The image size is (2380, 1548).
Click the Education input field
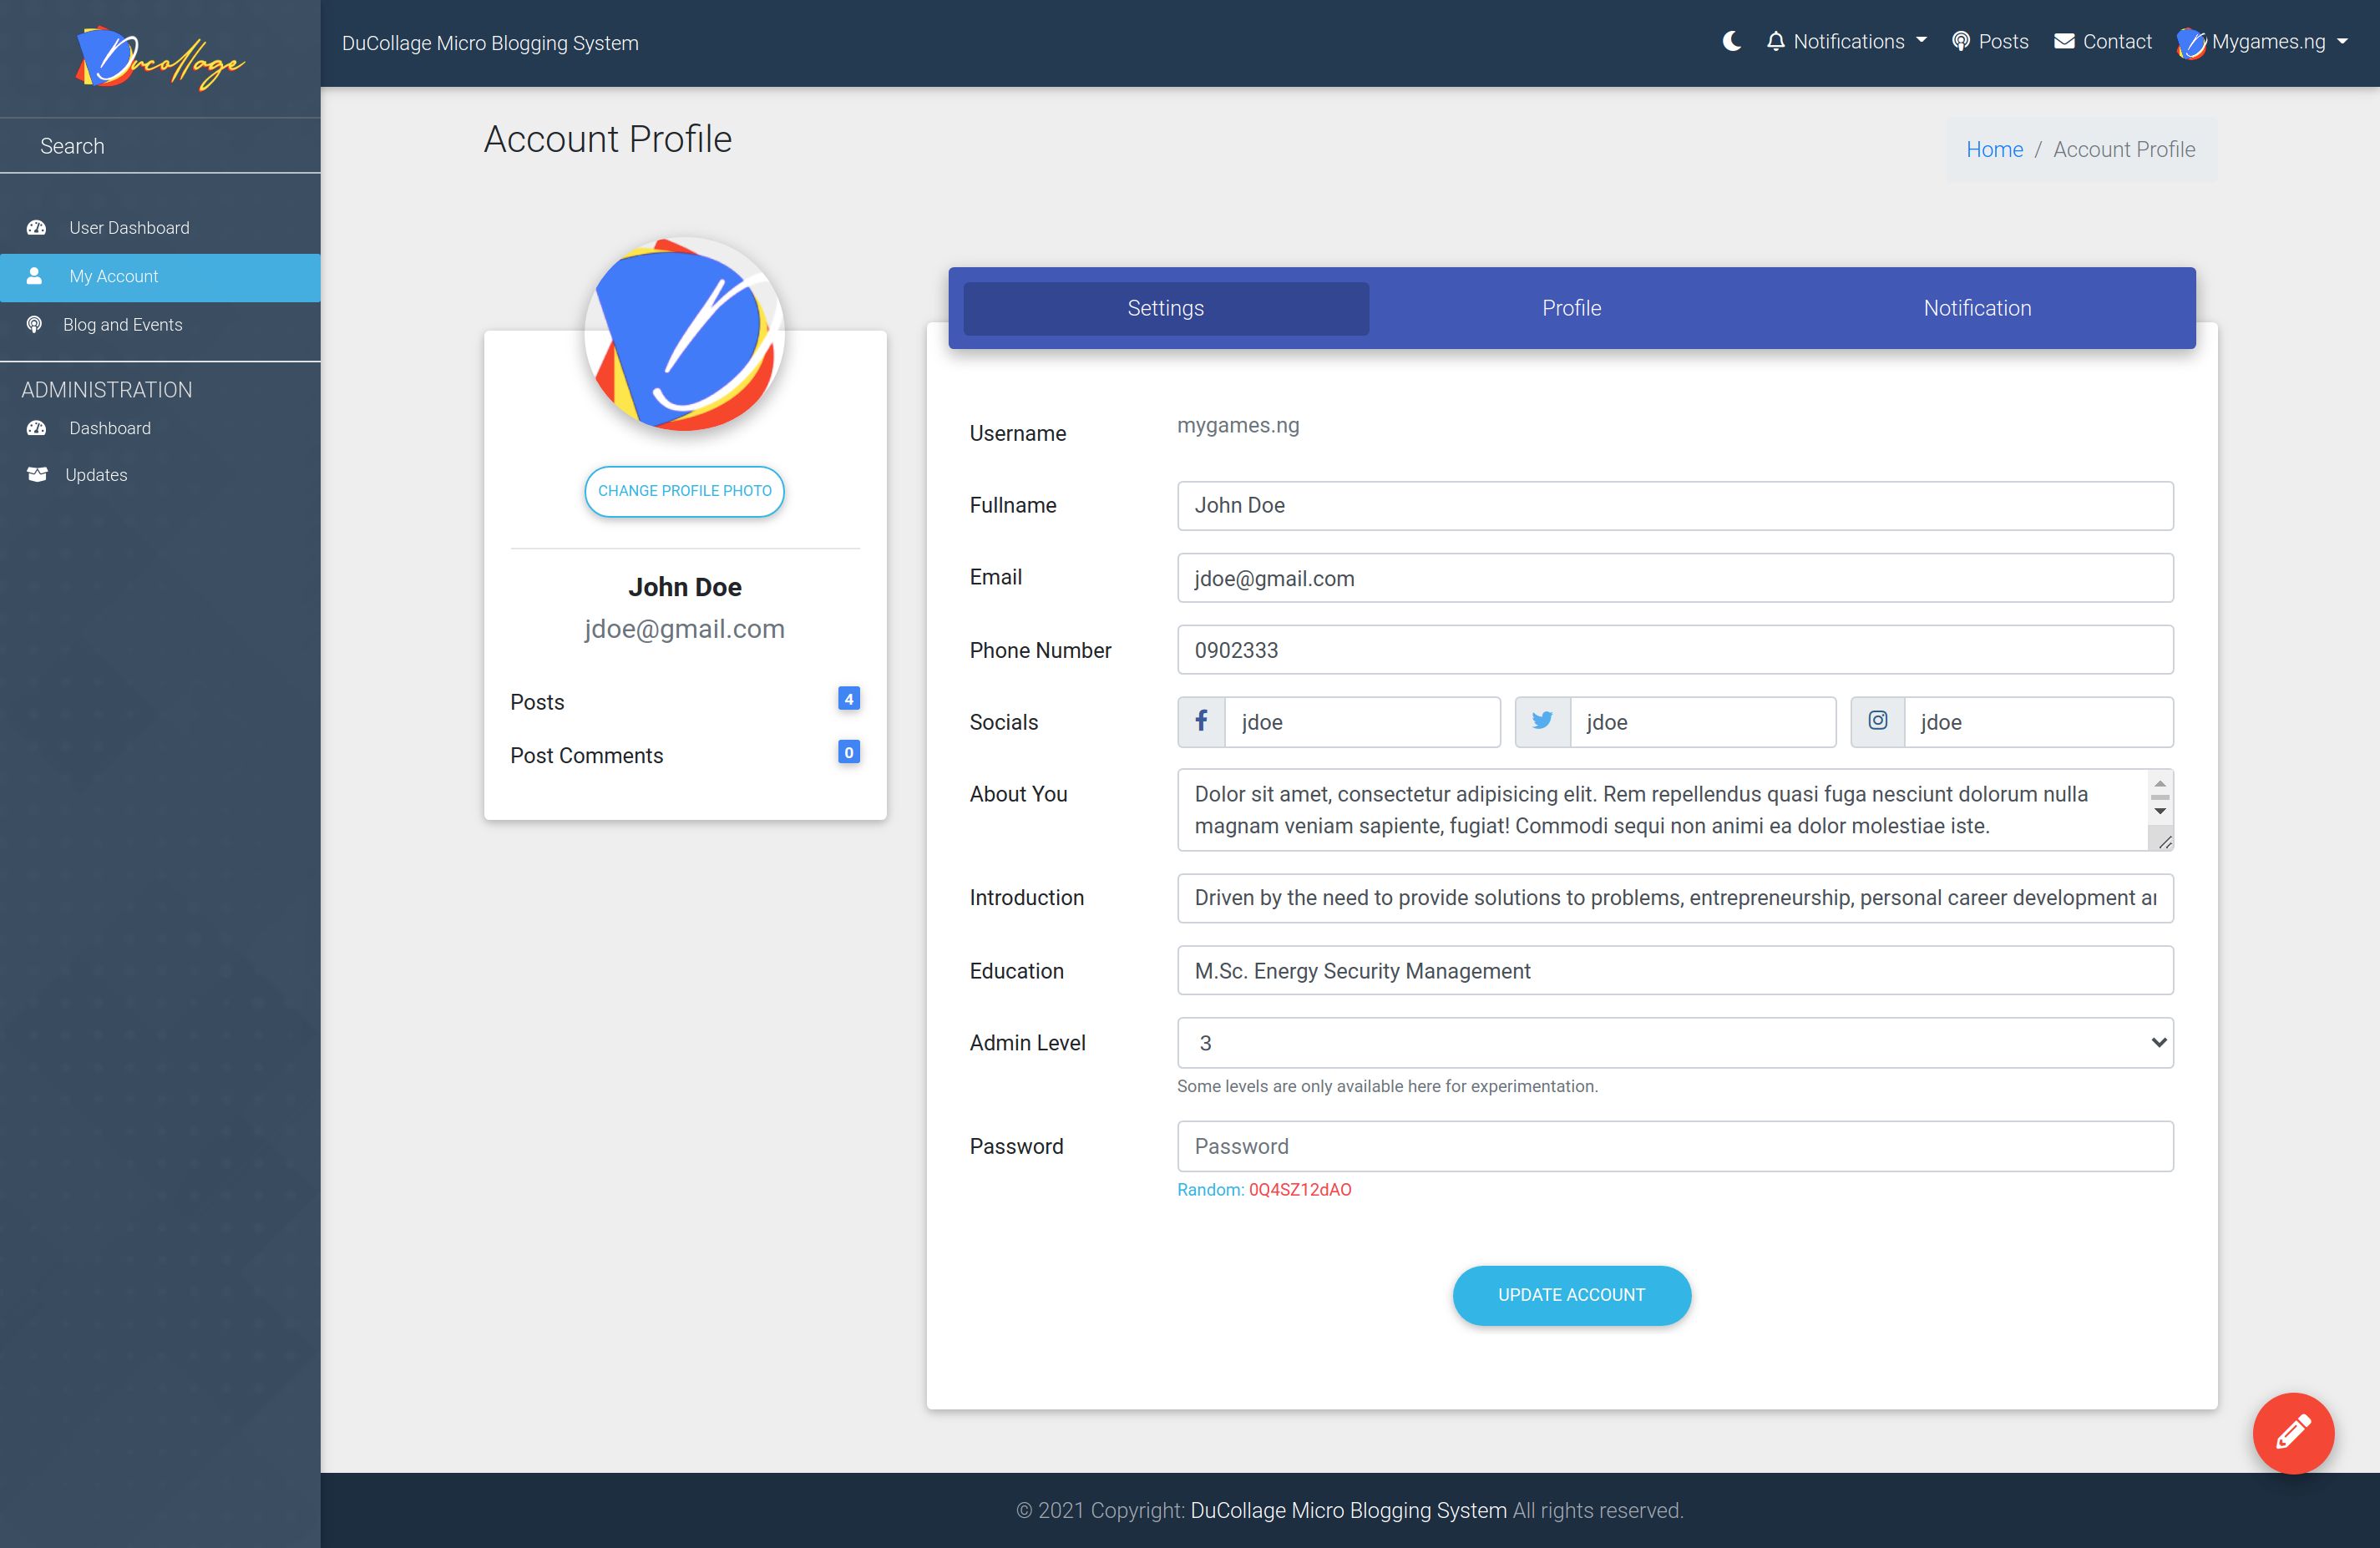pyautogui.click(x=1675, y=970)
